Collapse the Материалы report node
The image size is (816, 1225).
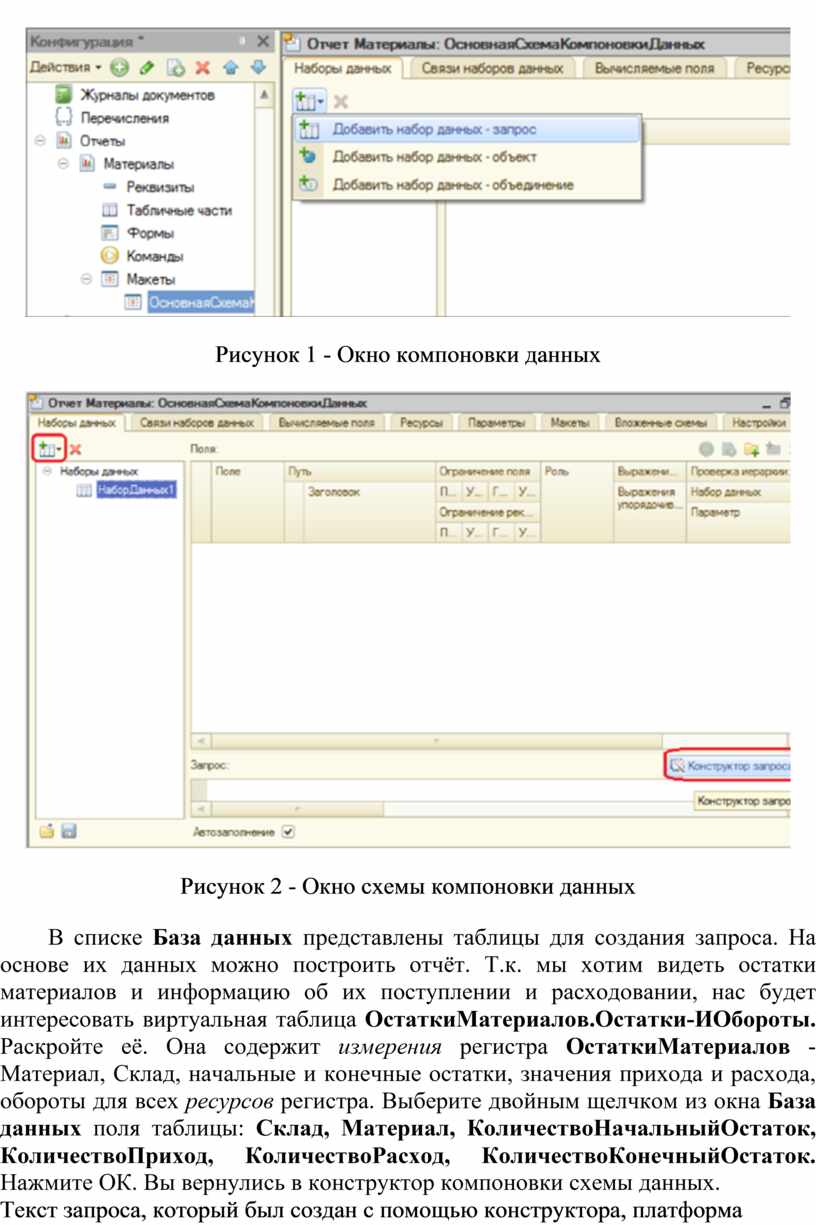coord(63,164)
